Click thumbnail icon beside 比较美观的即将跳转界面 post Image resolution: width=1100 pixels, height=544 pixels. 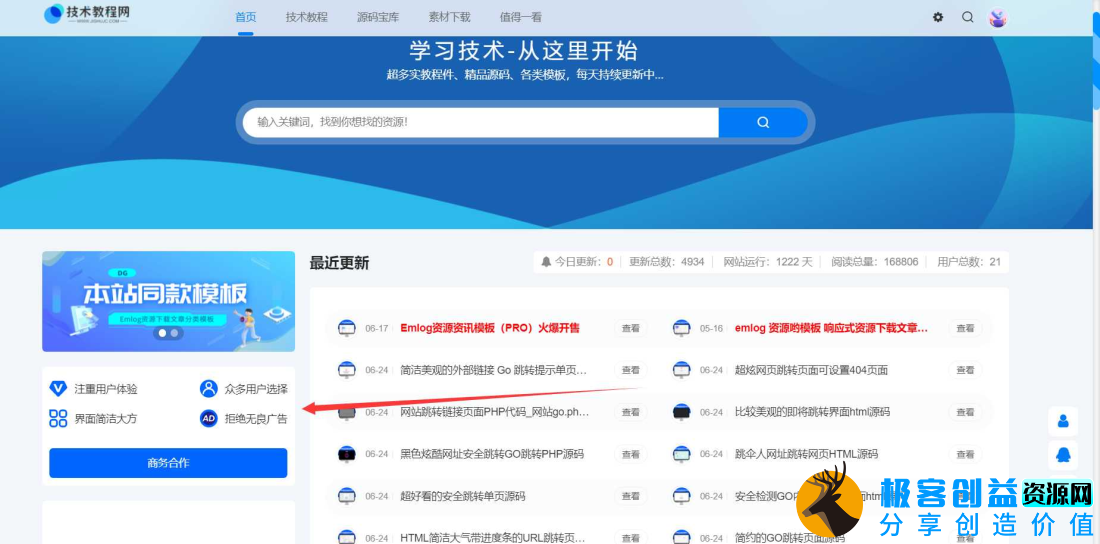[x=681, y=412]
